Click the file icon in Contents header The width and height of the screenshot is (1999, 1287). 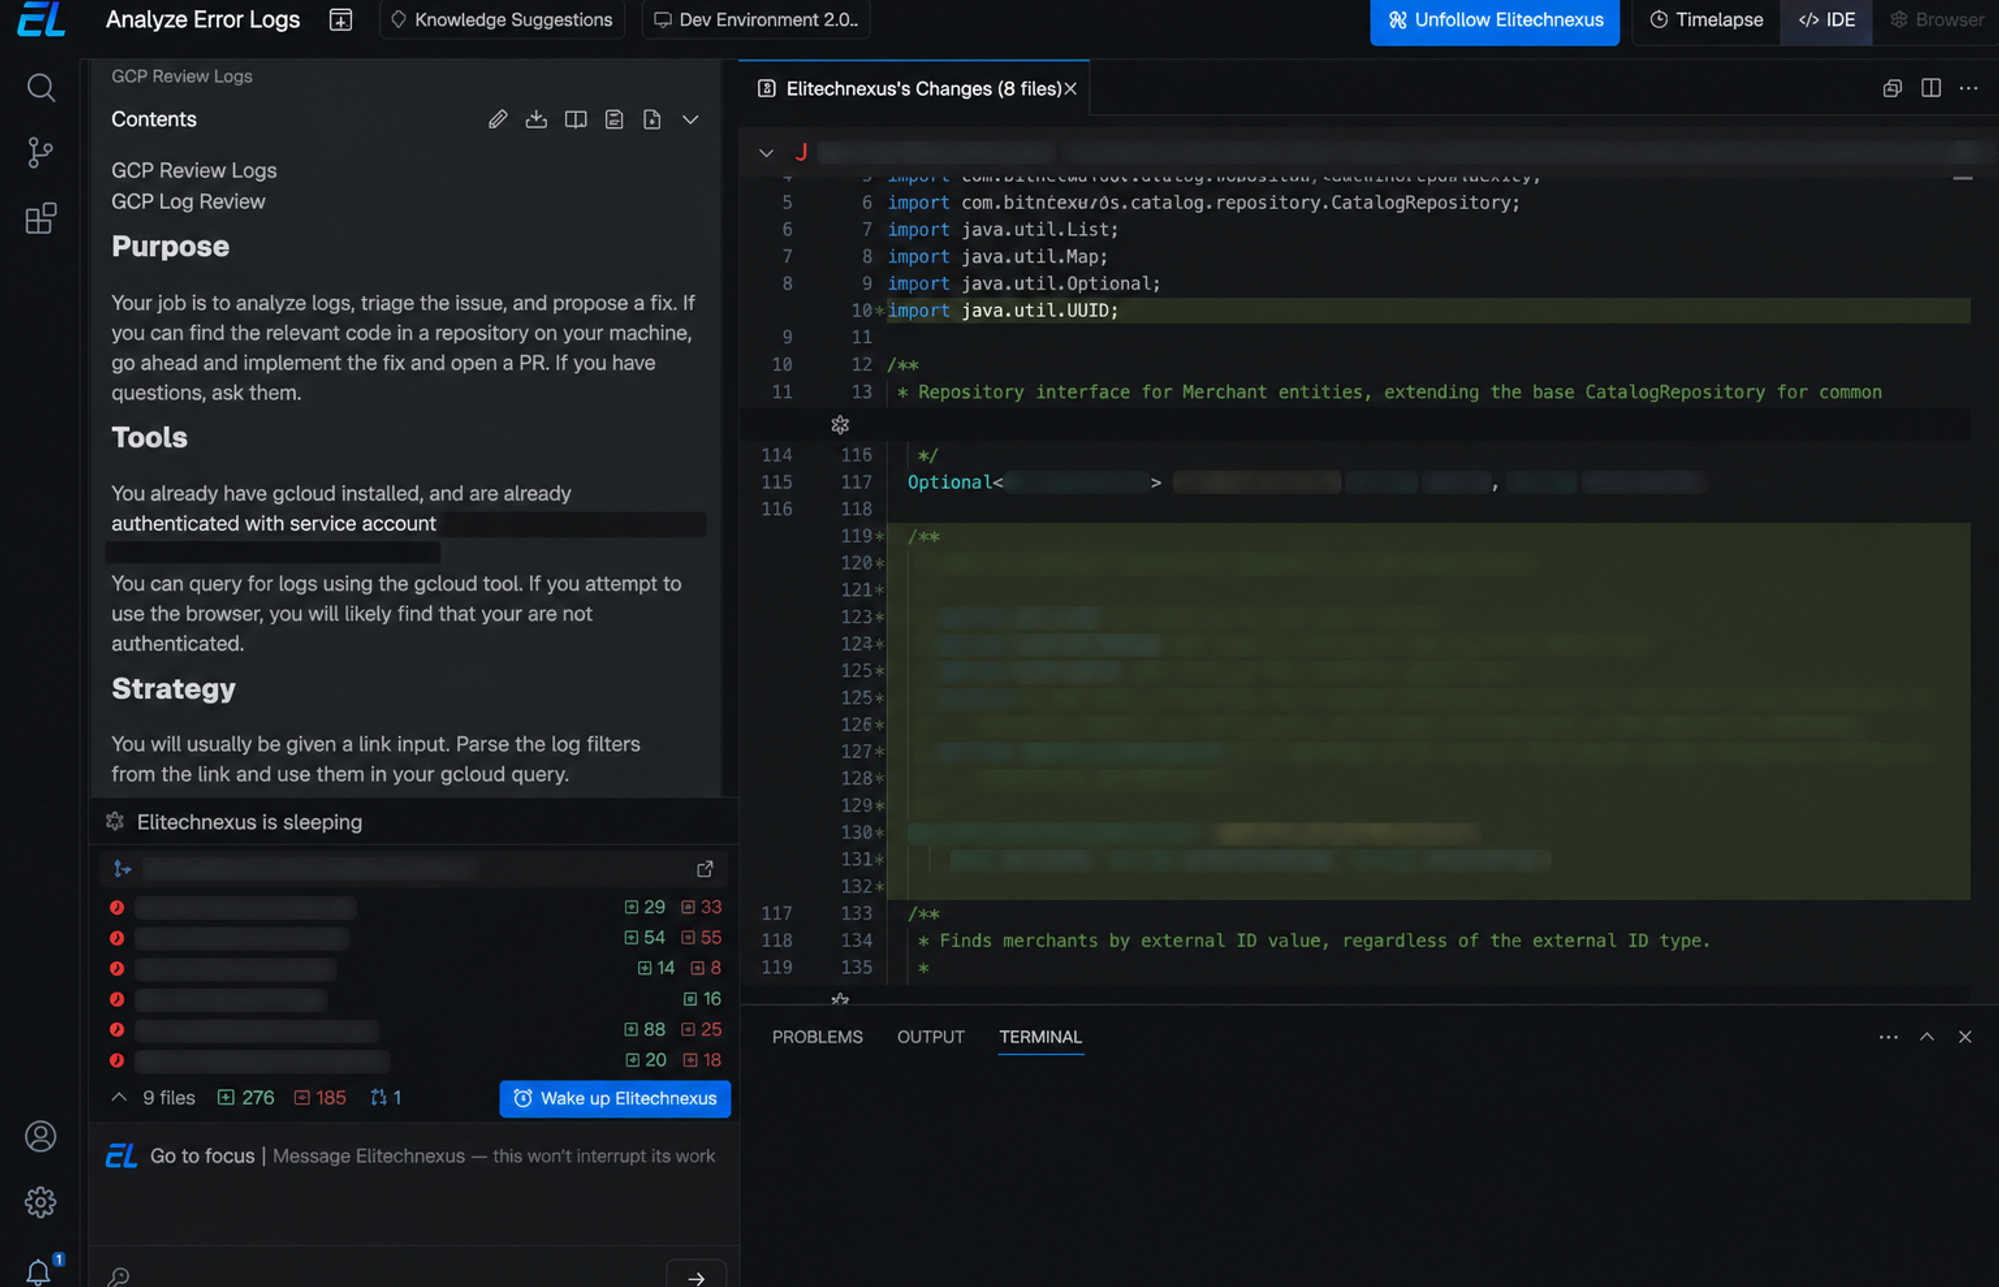(x=652, y=119)
